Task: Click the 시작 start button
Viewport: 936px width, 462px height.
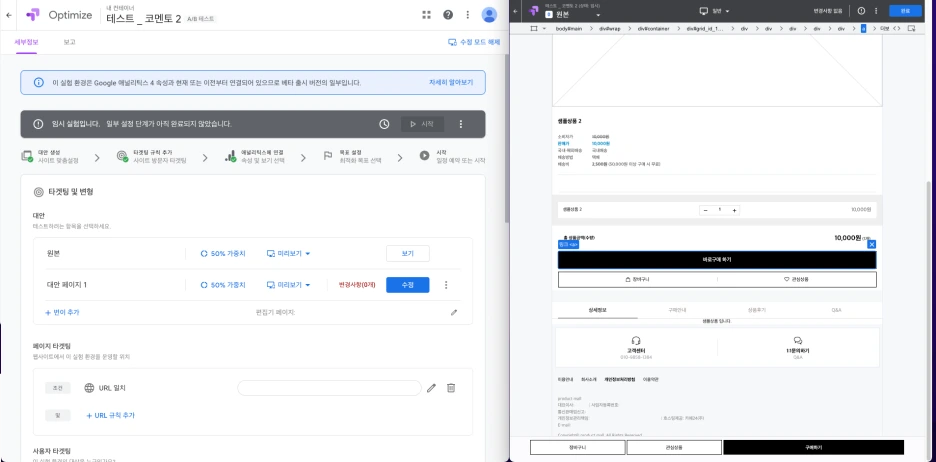Action: (422, 124)
